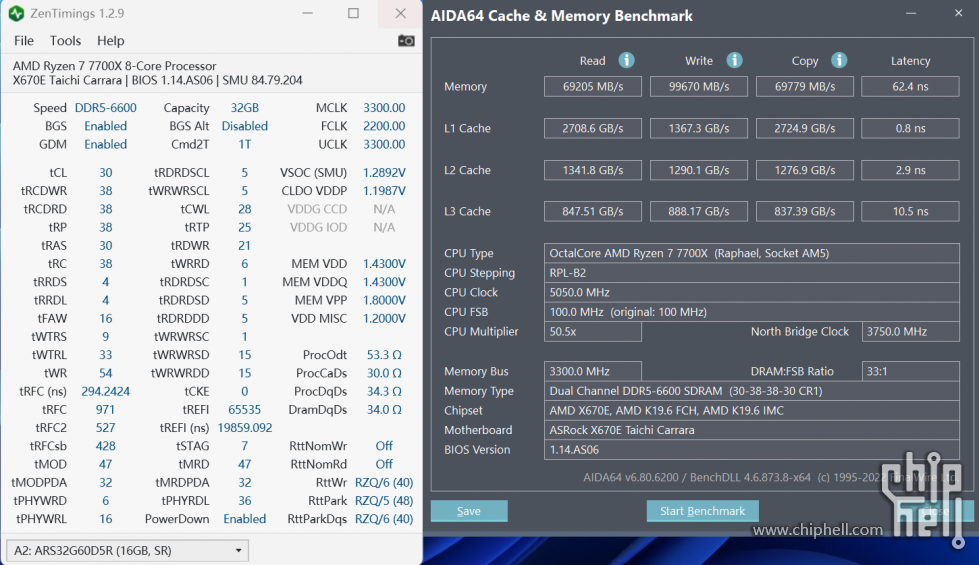Click the Memory Latency 62.4 ns field
979x565 pixels.
[x=910, y=86]
